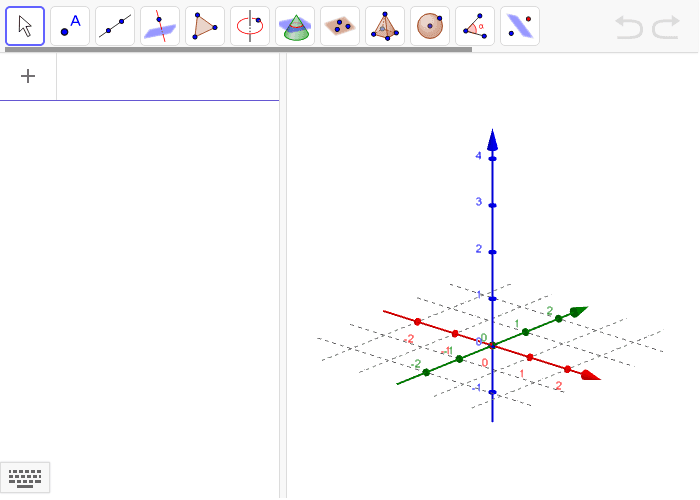The height and width of the screenshot is (500, 700).
Task: Pick the Polygon tool
Action: tap(205, 26)
